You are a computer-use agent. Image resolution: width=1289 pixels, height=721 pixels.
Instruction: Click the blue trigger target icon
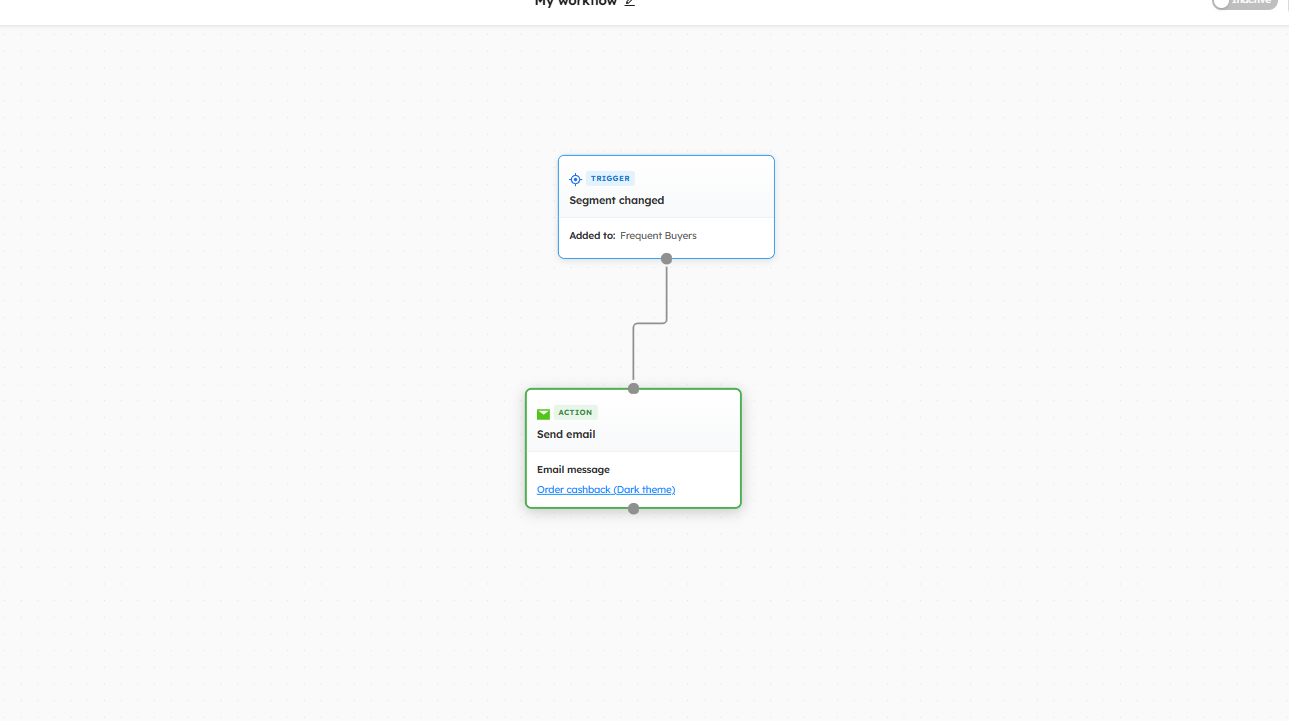[x=575, y=179]
